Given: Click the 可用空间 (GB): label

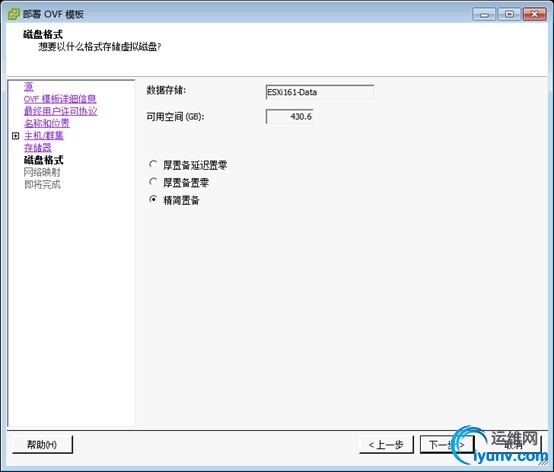Looking at the screenshot, I should pyautogui.click(x=175, y=117).
